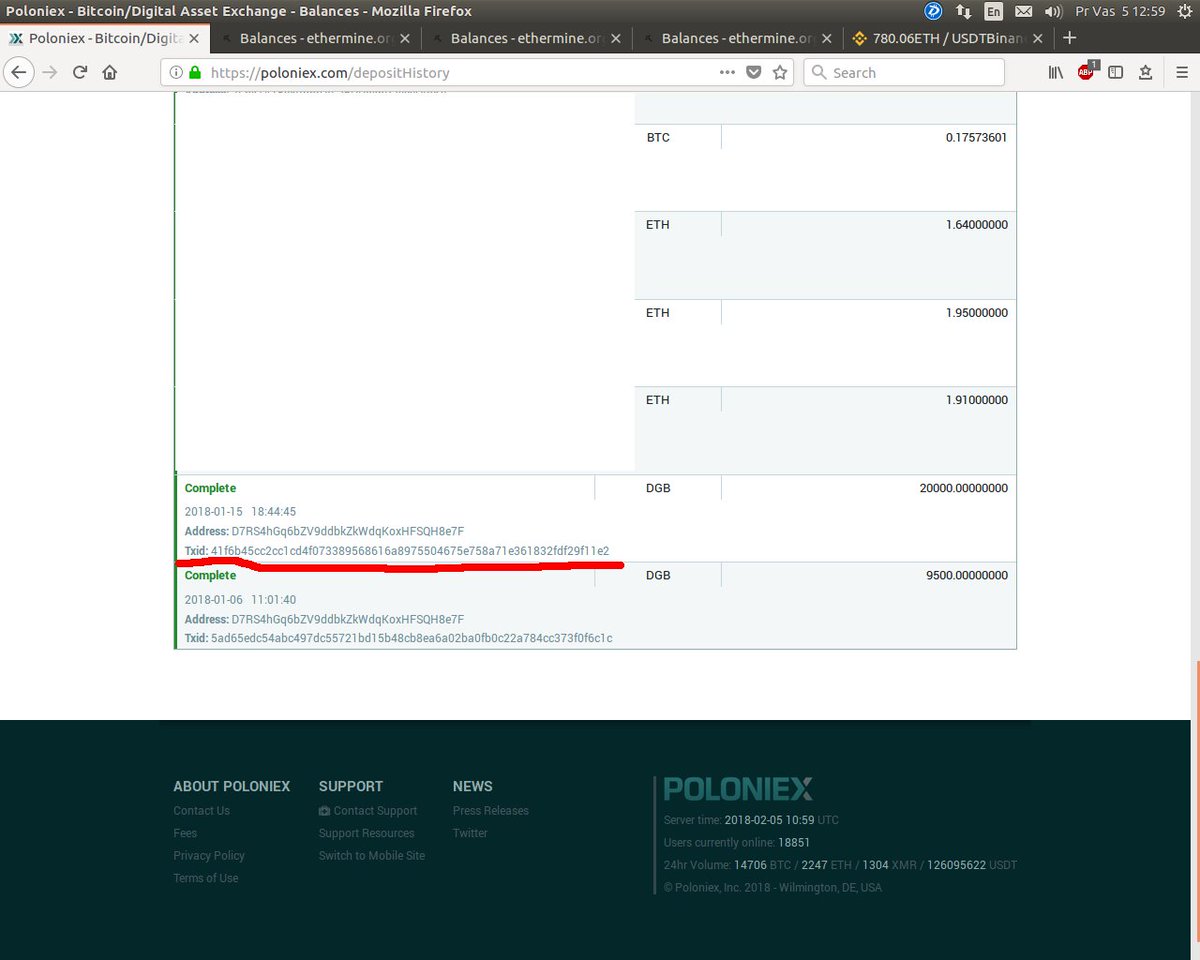The width and height of the screenshot is (1200, 960).
Task: Open the Terms of Use link
Action: (x=206, y=878)
